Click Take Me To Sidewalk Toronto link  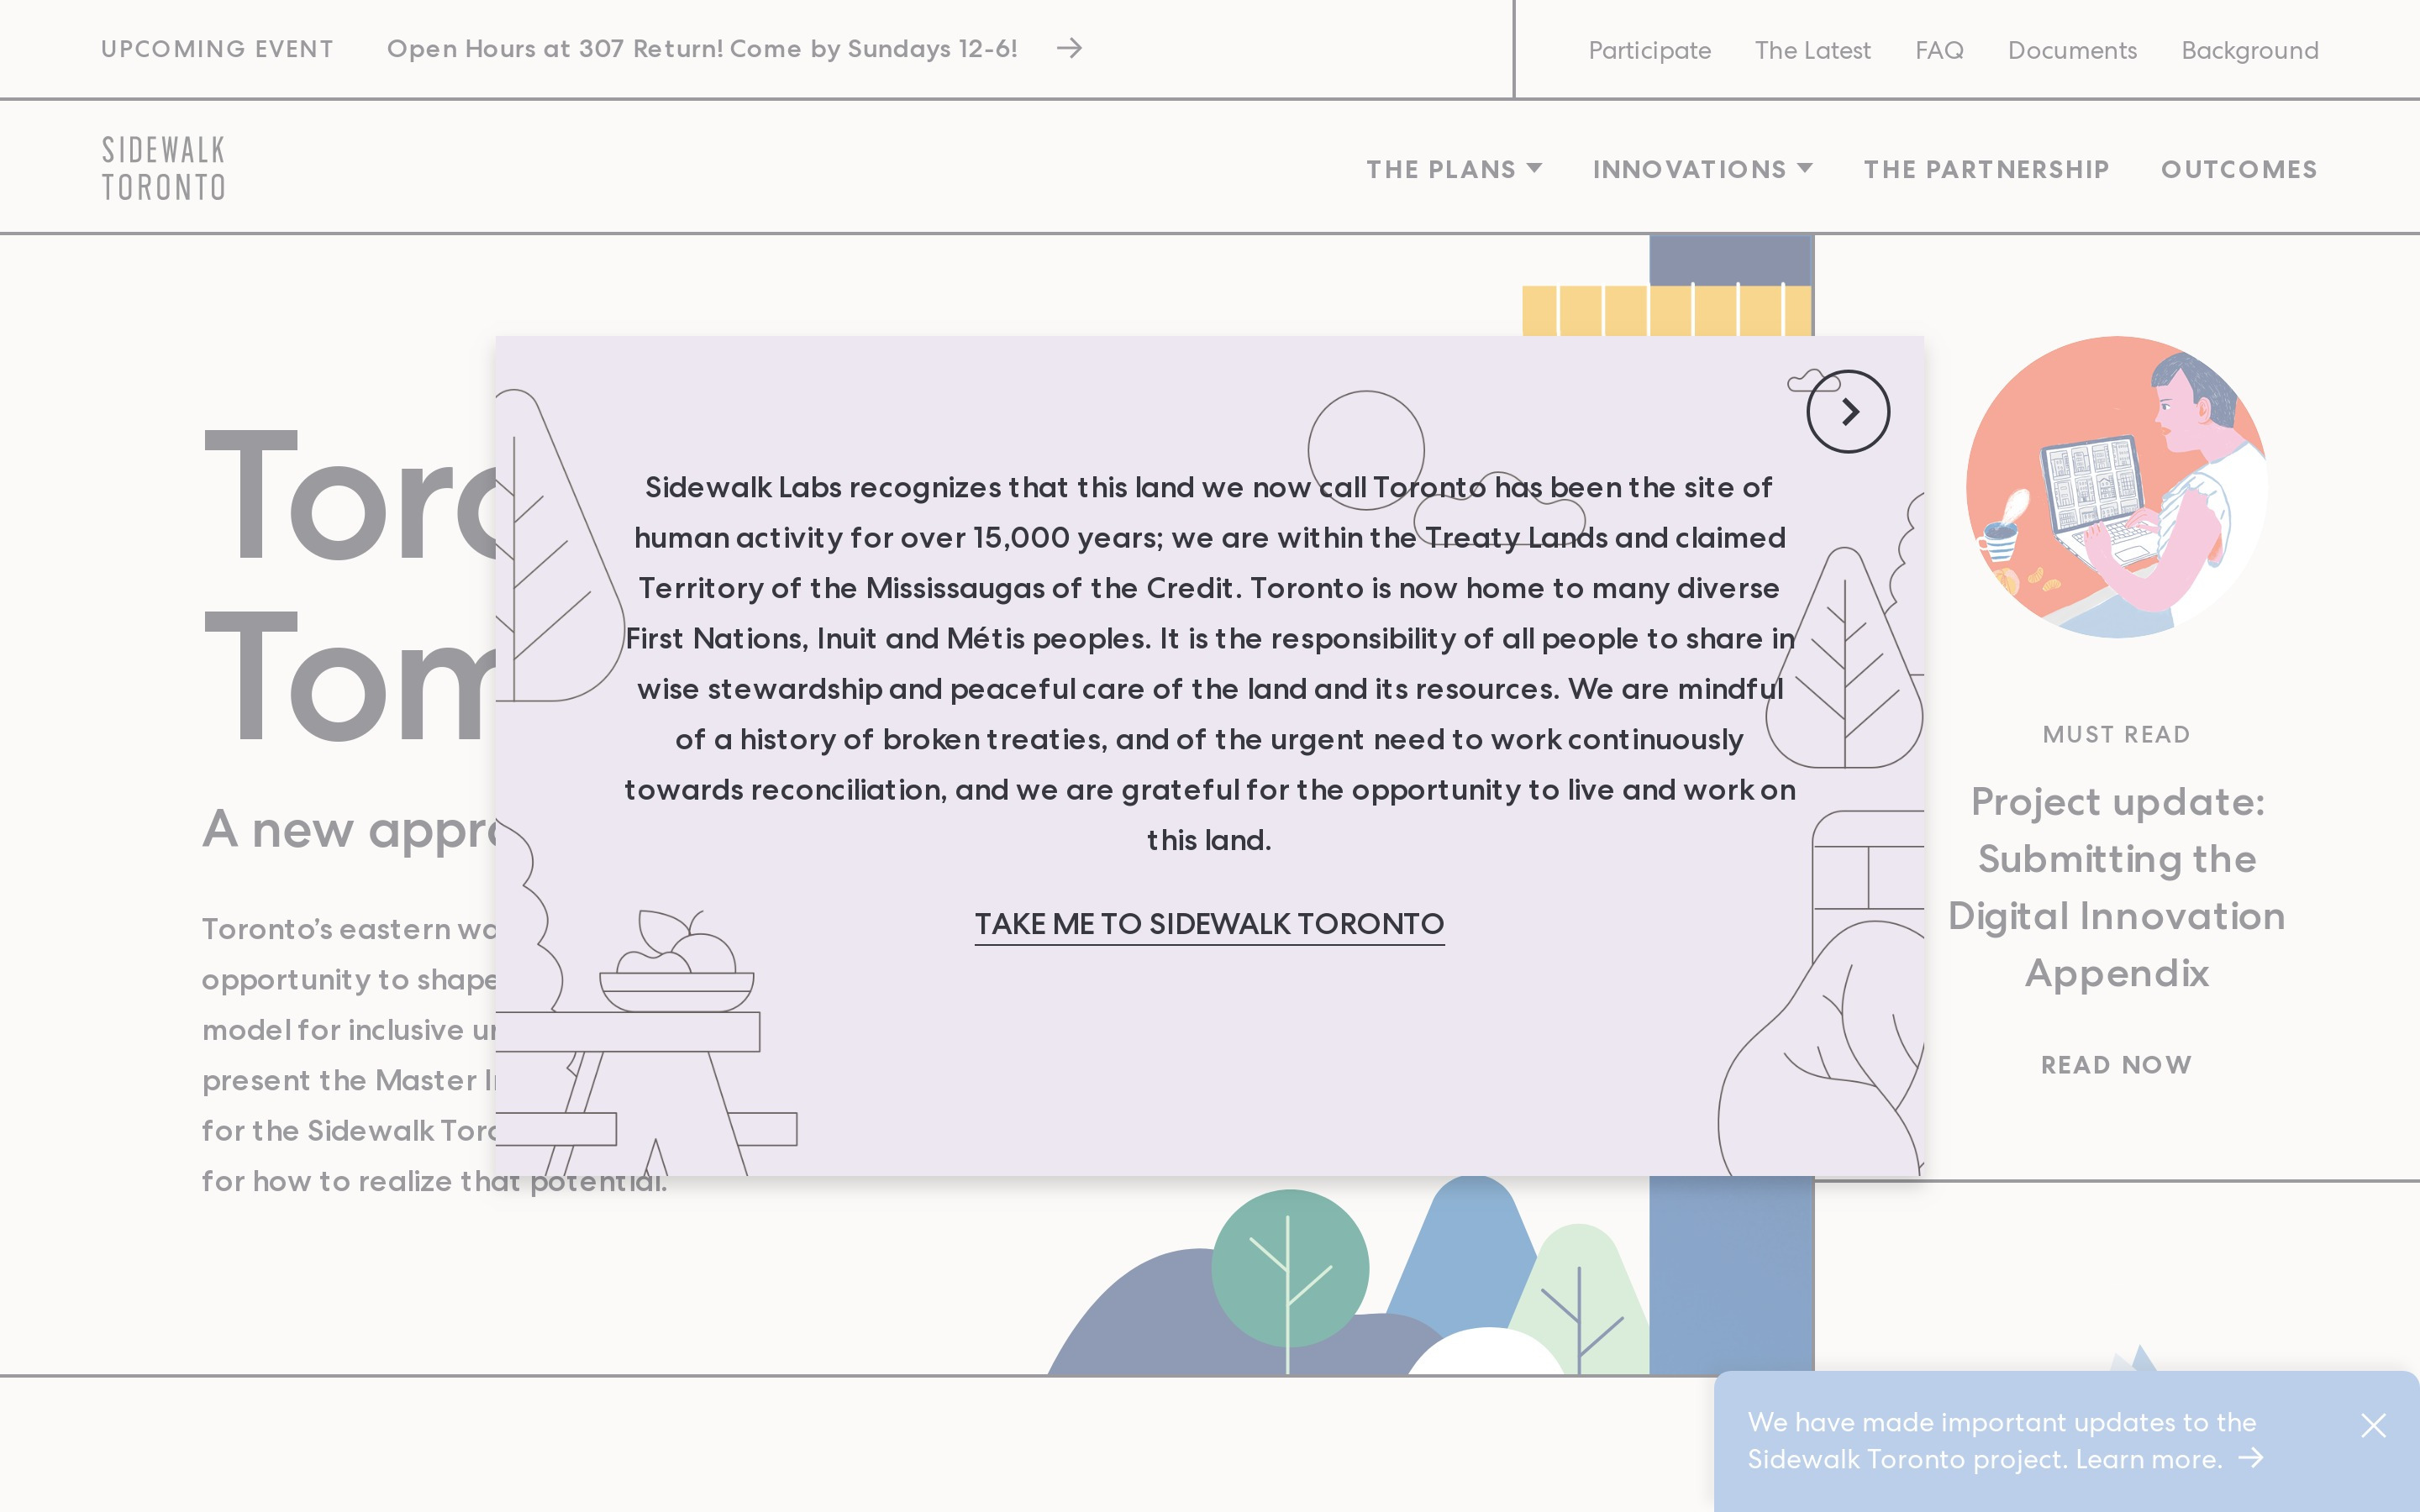(x=1209, y=923)
